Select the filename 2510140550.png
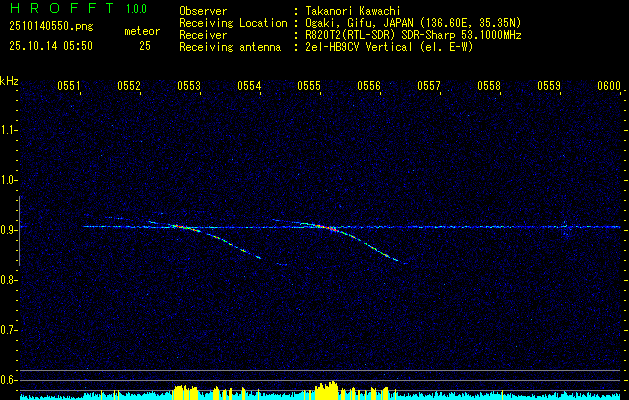 [x=51, y=26]
